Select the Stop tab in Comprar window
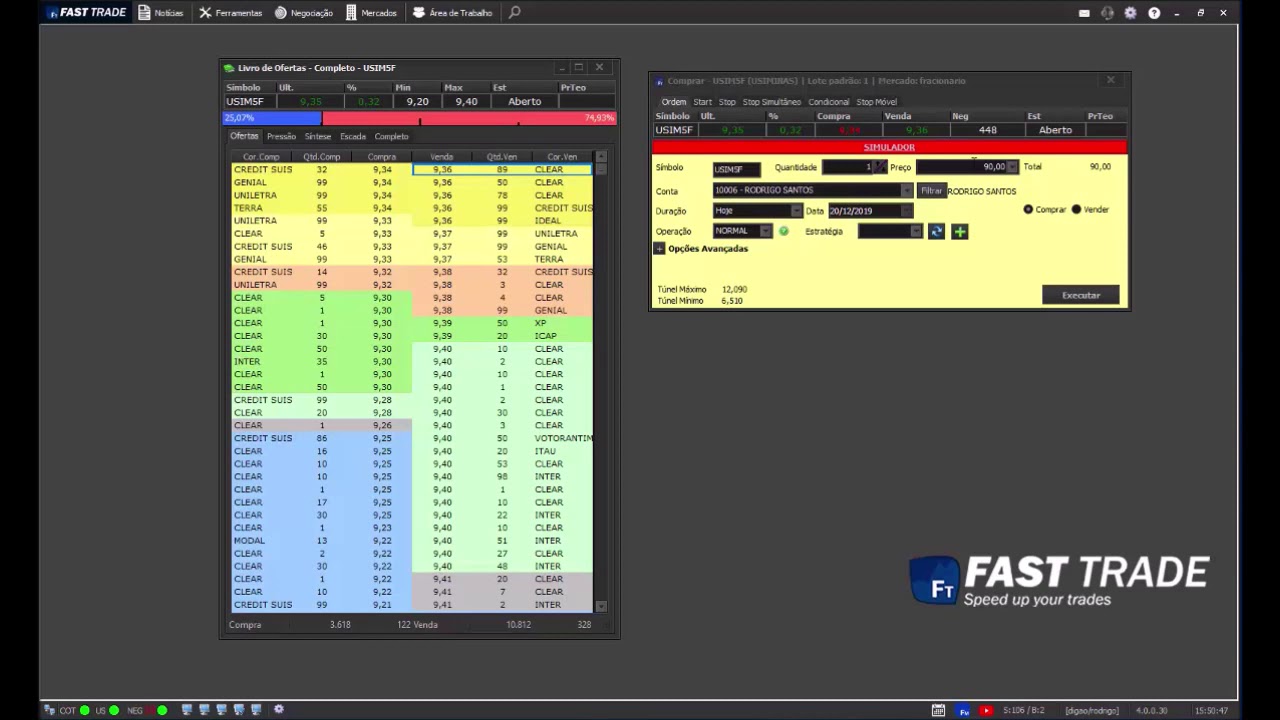Image resolution: width=1280 pixels, height=720 pixels. pos(727,102)
